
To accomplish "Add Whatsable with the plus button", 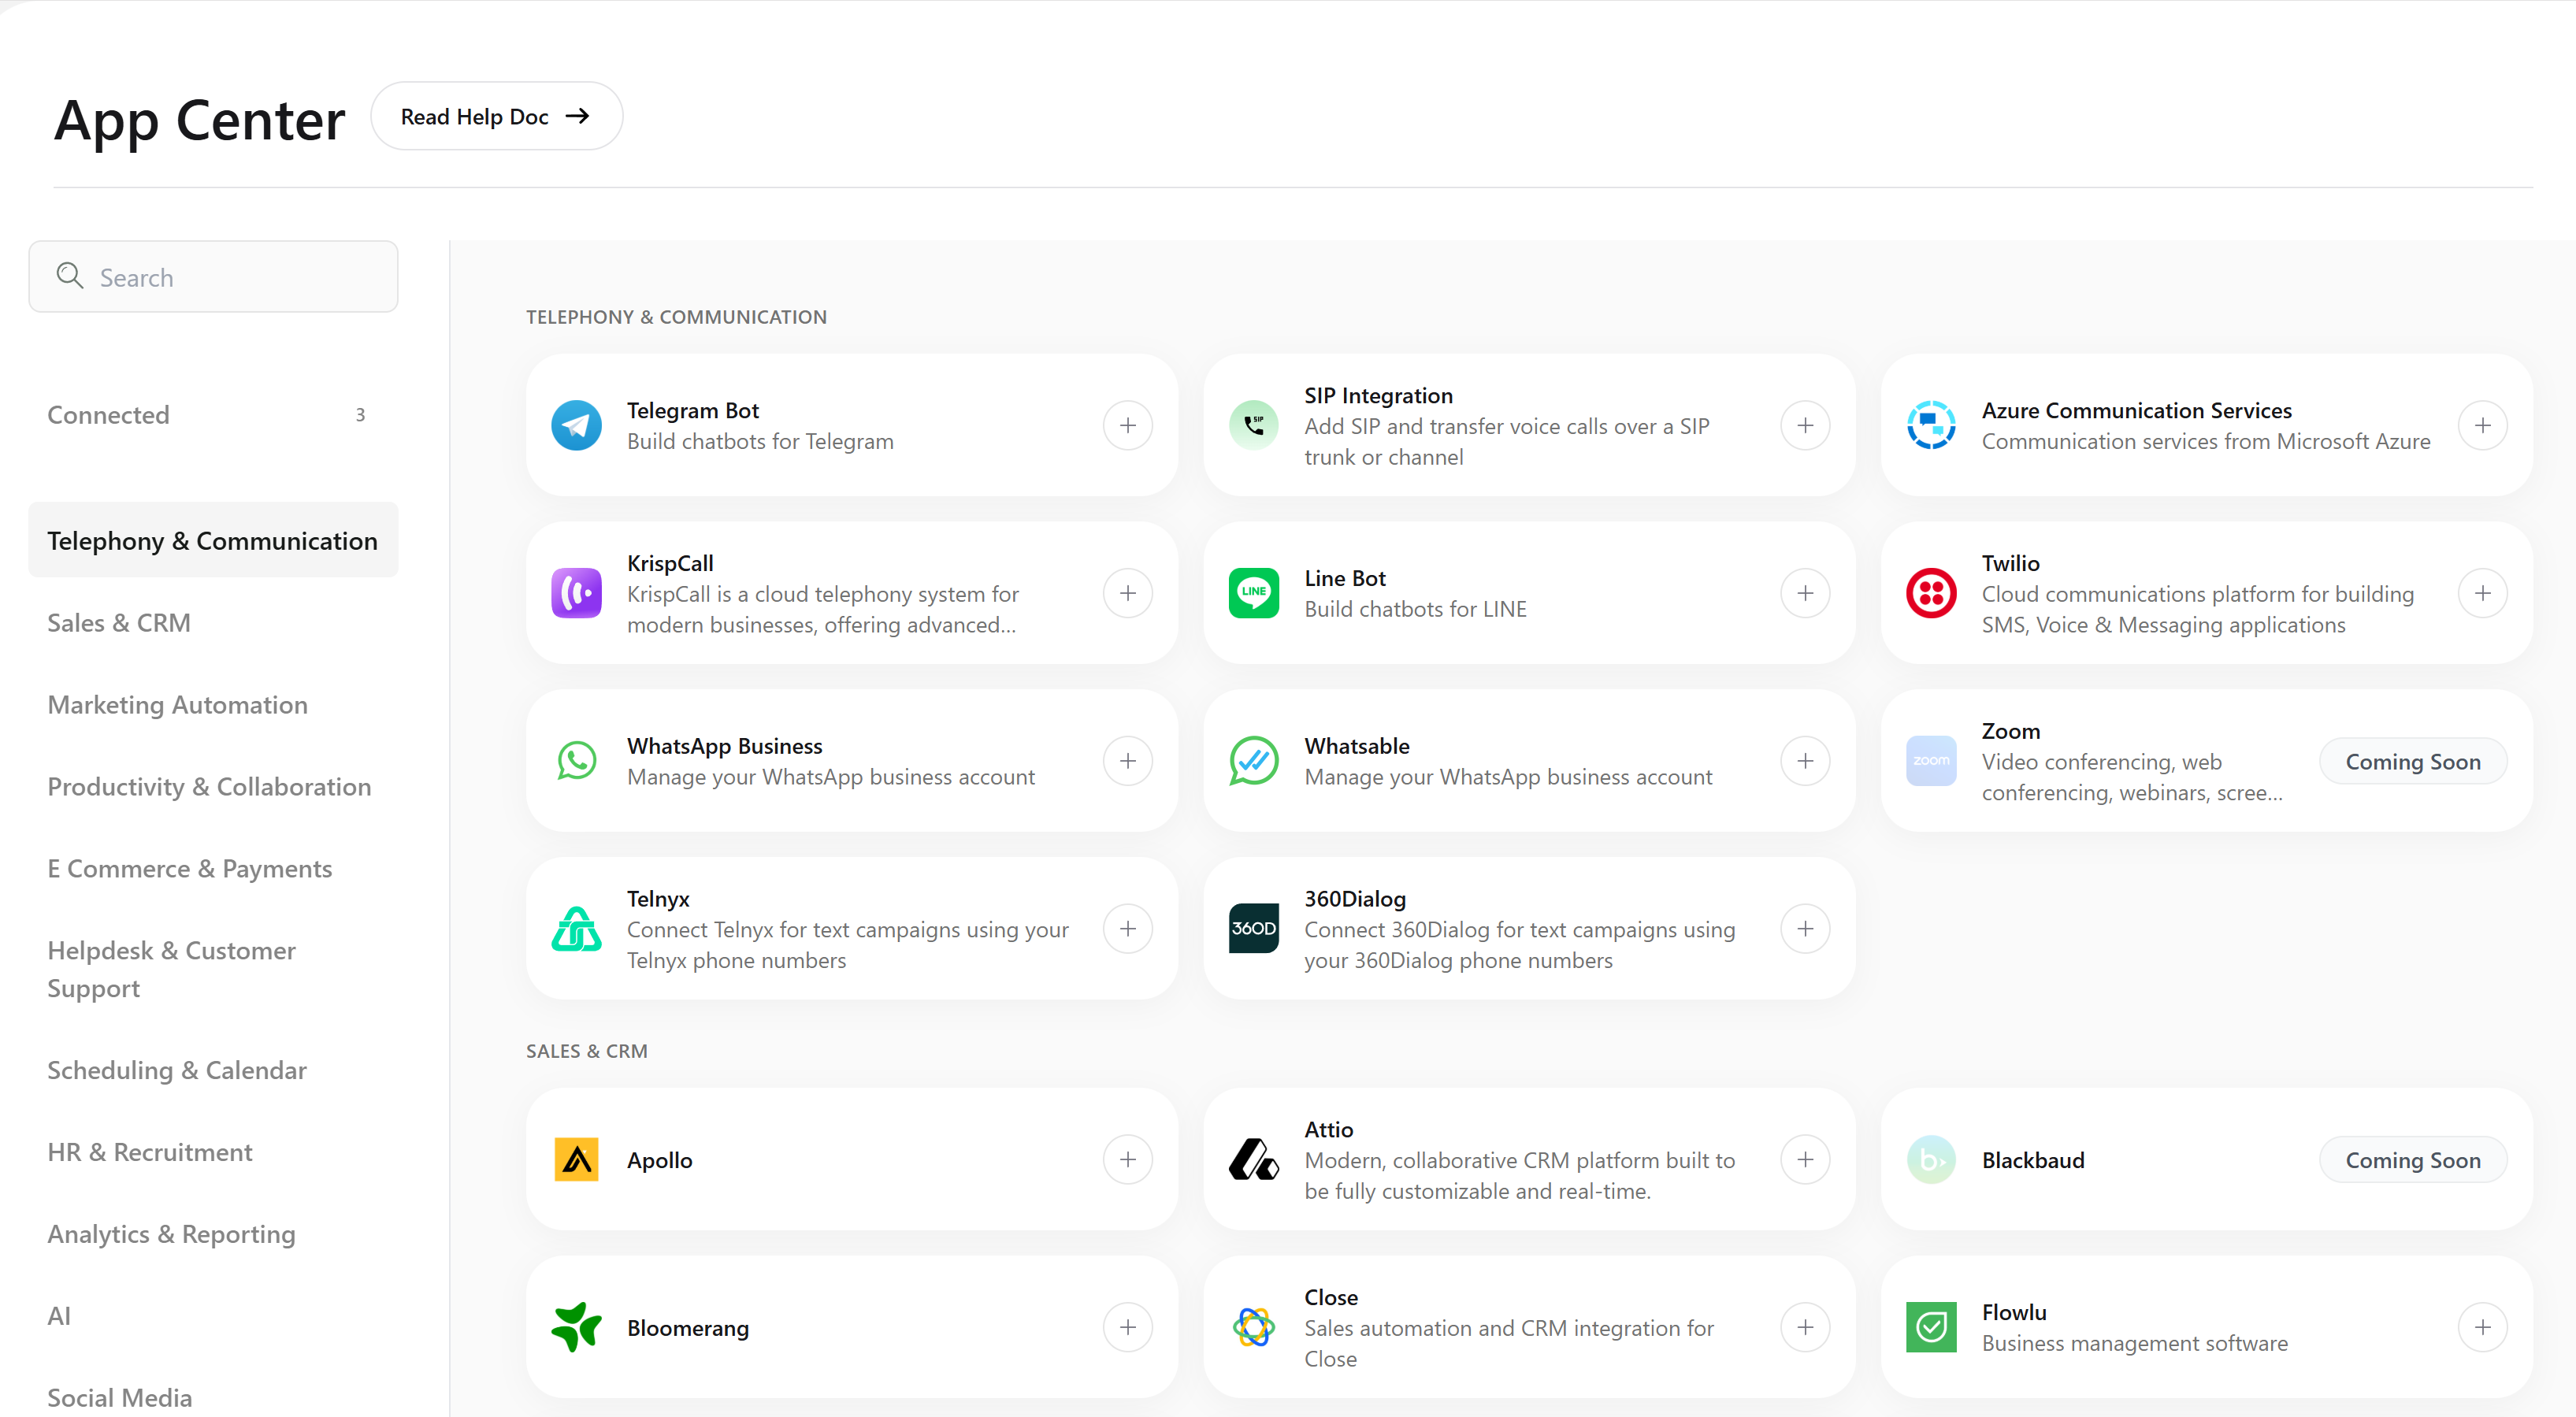I will pos(1804,760).
